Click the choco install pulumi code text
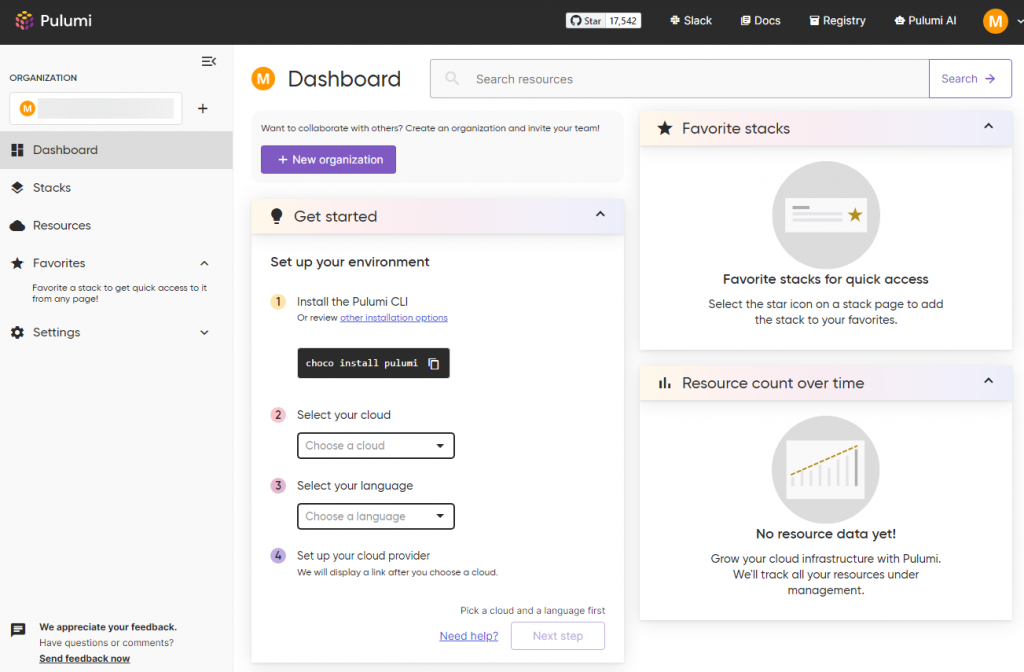The width and height of the screenshot is (1024, 672). 361,363
